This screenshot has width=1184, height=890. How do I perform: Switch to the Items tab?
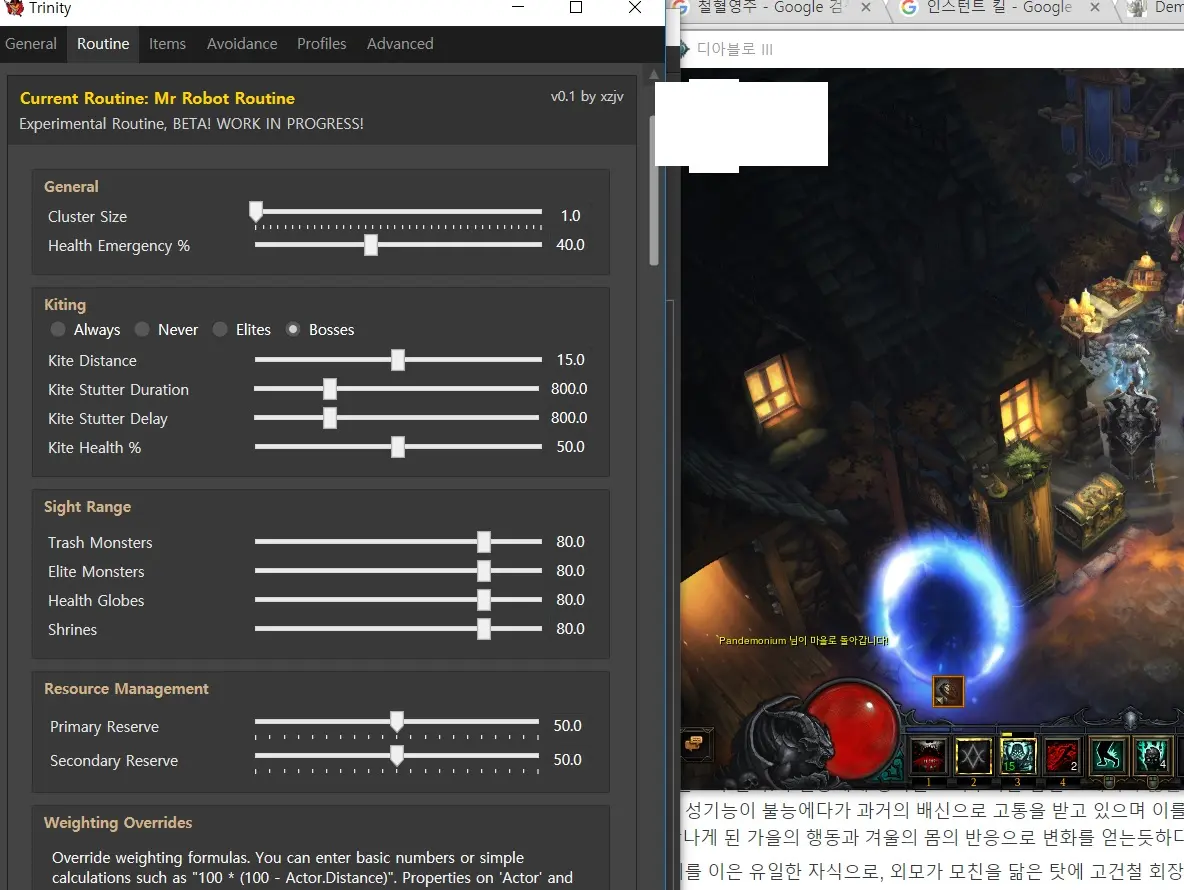[167, 44]
